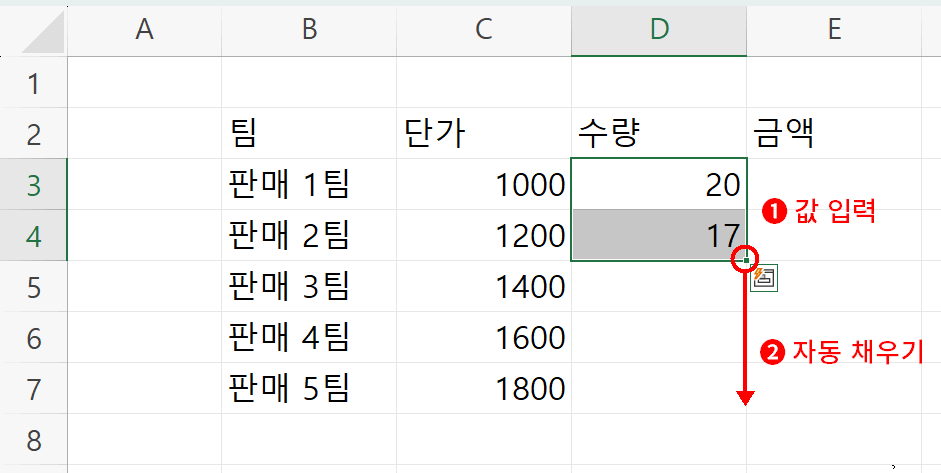
Task: Click the quantity cell showing 20
Action: (x=659, y=184)
